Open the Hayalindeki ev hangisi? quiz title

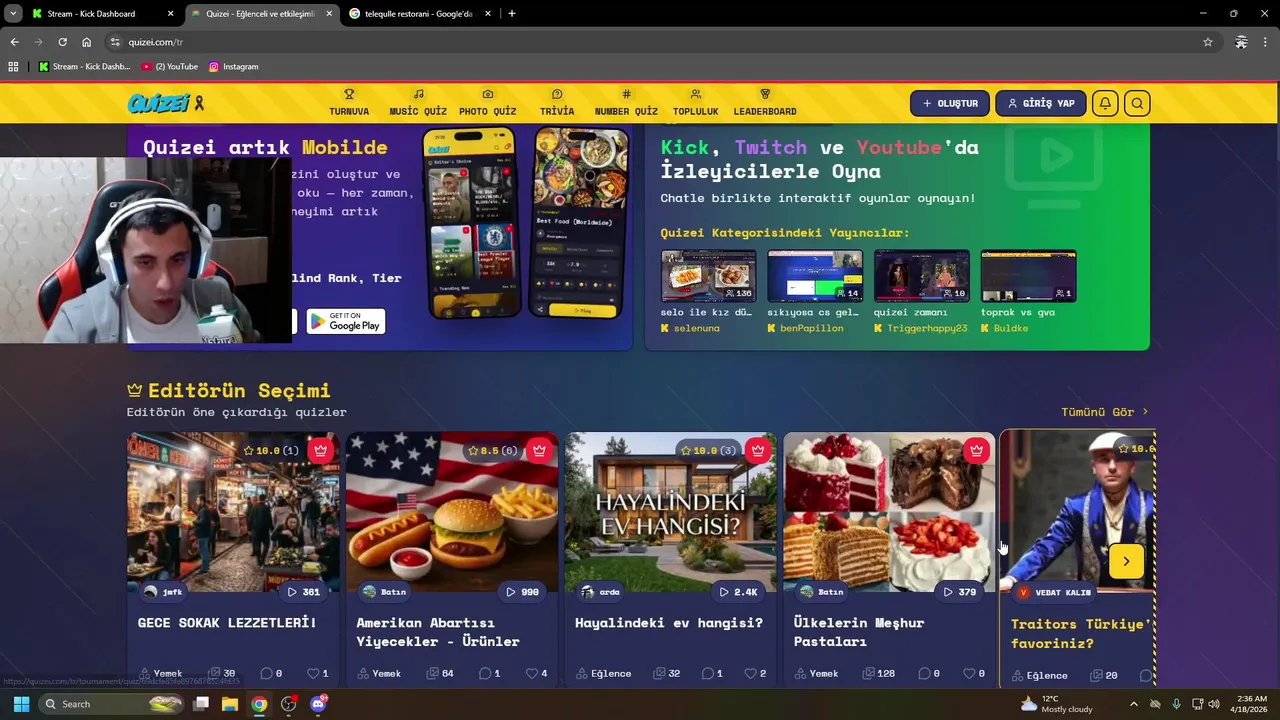(x=669, y=622)
